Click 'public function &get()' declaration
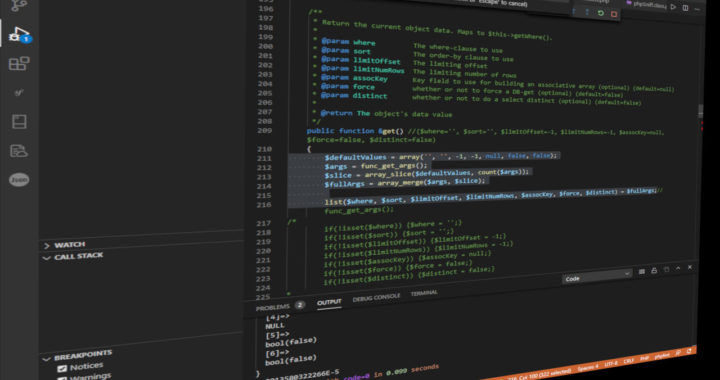Image resolution: width=720 pixels, height=380 pixels. [355, 131]
